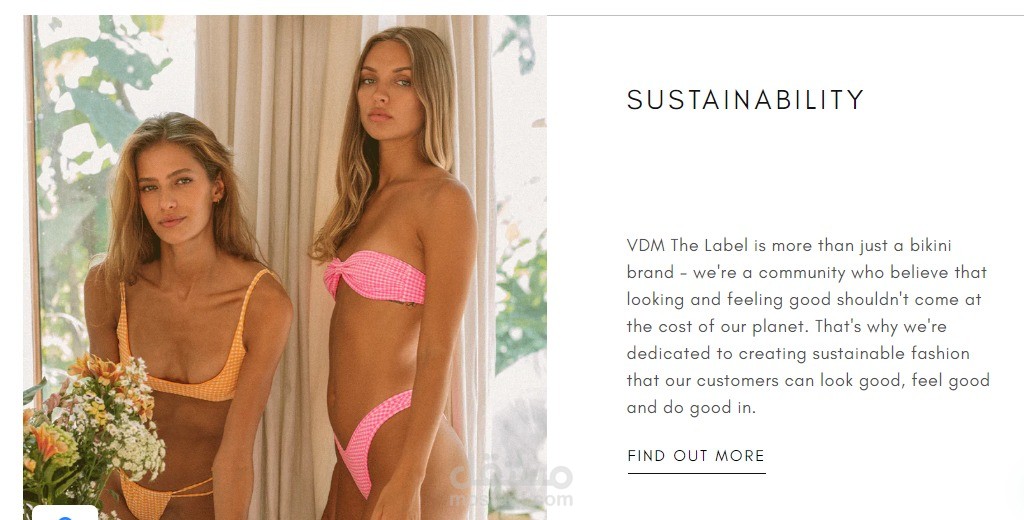1024x520 pixels.
Task: Select the sustainability banner photo
Action: click(x=285, y=267)
